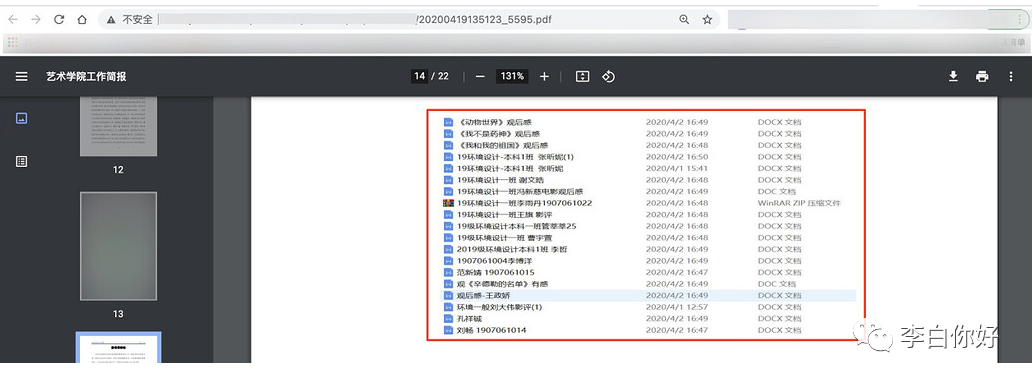1033x382 pixels.
Task: View the 不安全 site security warning
Action: 130,20
